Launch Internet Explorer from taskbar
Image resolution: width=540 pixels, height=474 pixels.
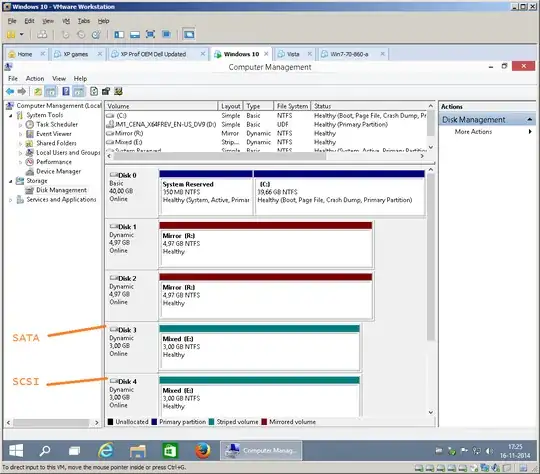[x=106, y=450]
